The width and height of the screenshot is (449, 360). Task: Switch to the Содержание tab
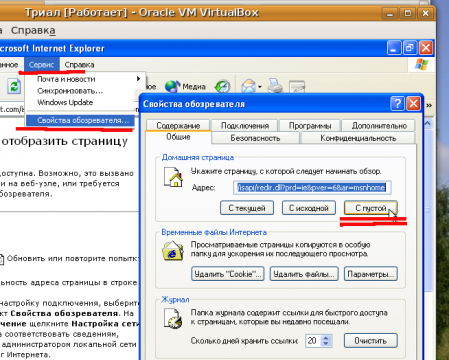pyautogui.click(x=178, y=126)
